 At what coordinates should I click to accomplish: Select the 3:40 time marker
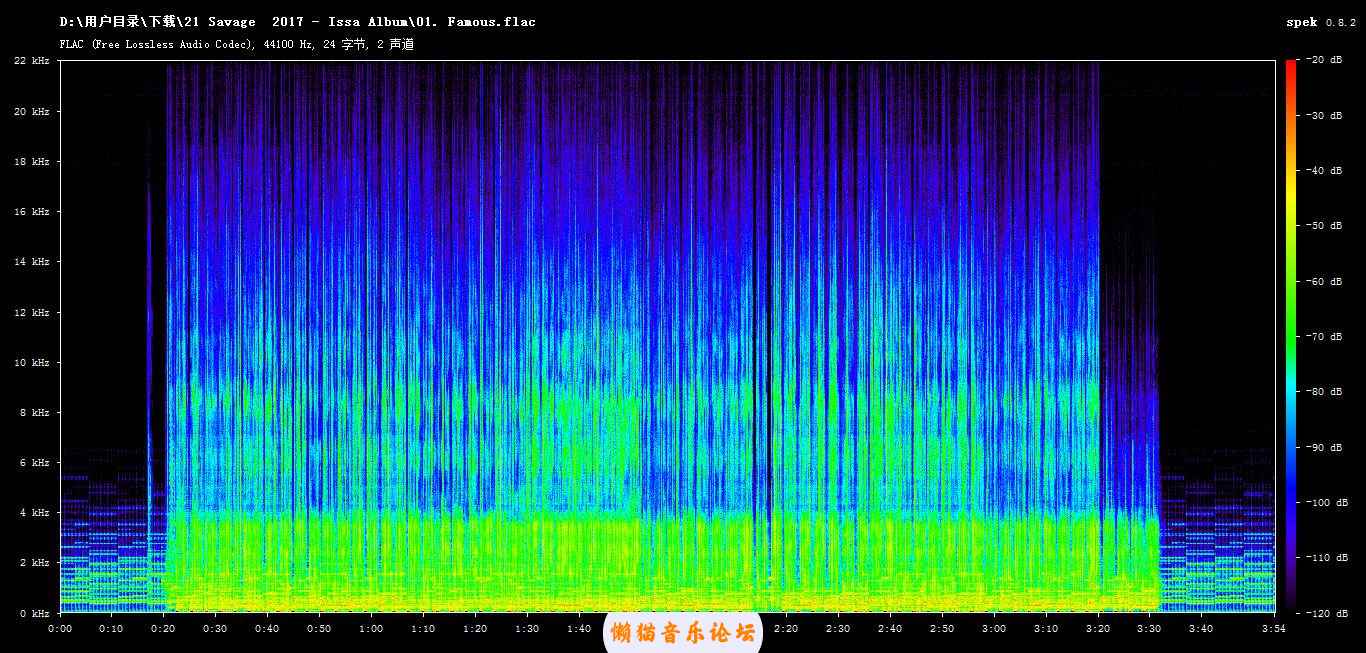coord(1202,628)
